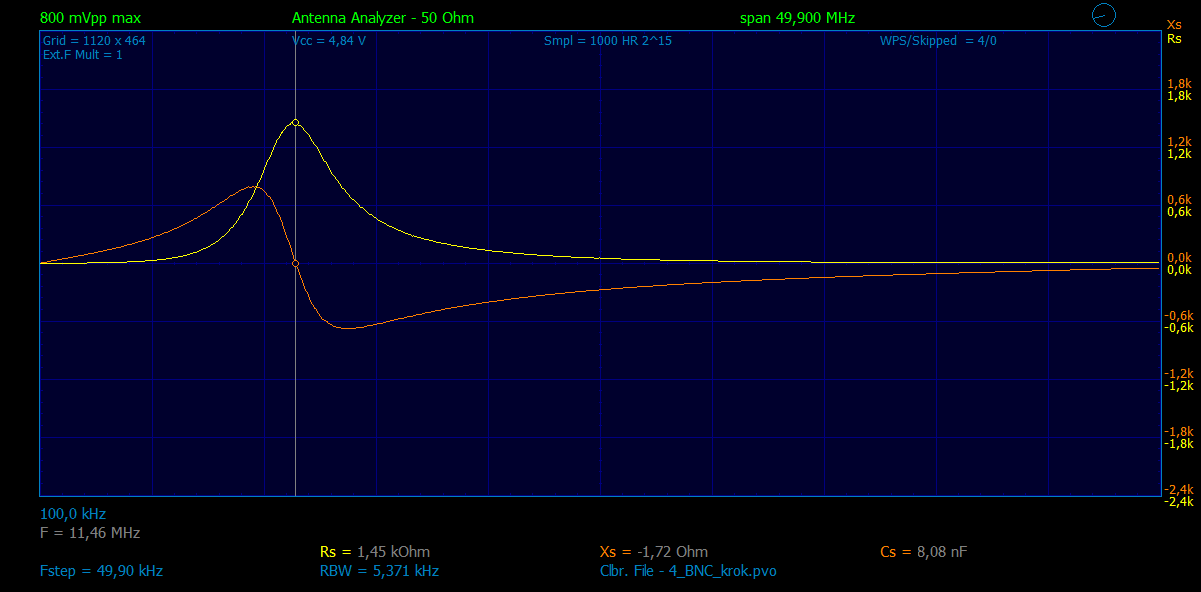
Task: Click the orange Xs axis legend label
Action: 1174,25
